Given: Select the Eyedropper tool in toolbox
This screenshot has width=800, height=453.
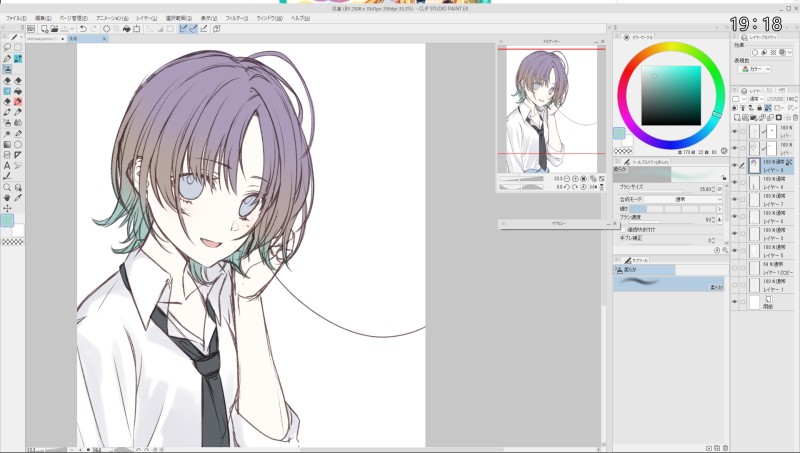Looking at the screenshot, I should [18, 197].
